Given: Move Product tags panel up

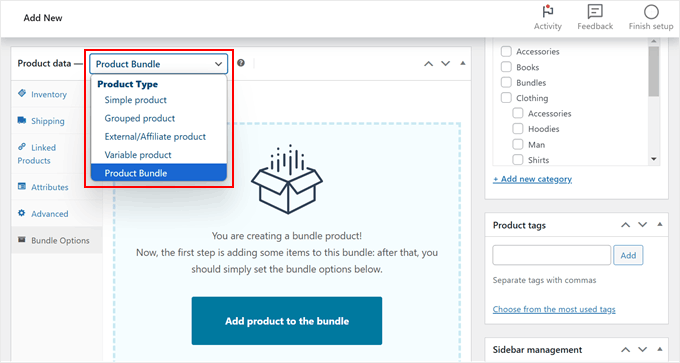Looking at the screenshot, I should pyautogui.click(x=625, y=225).
